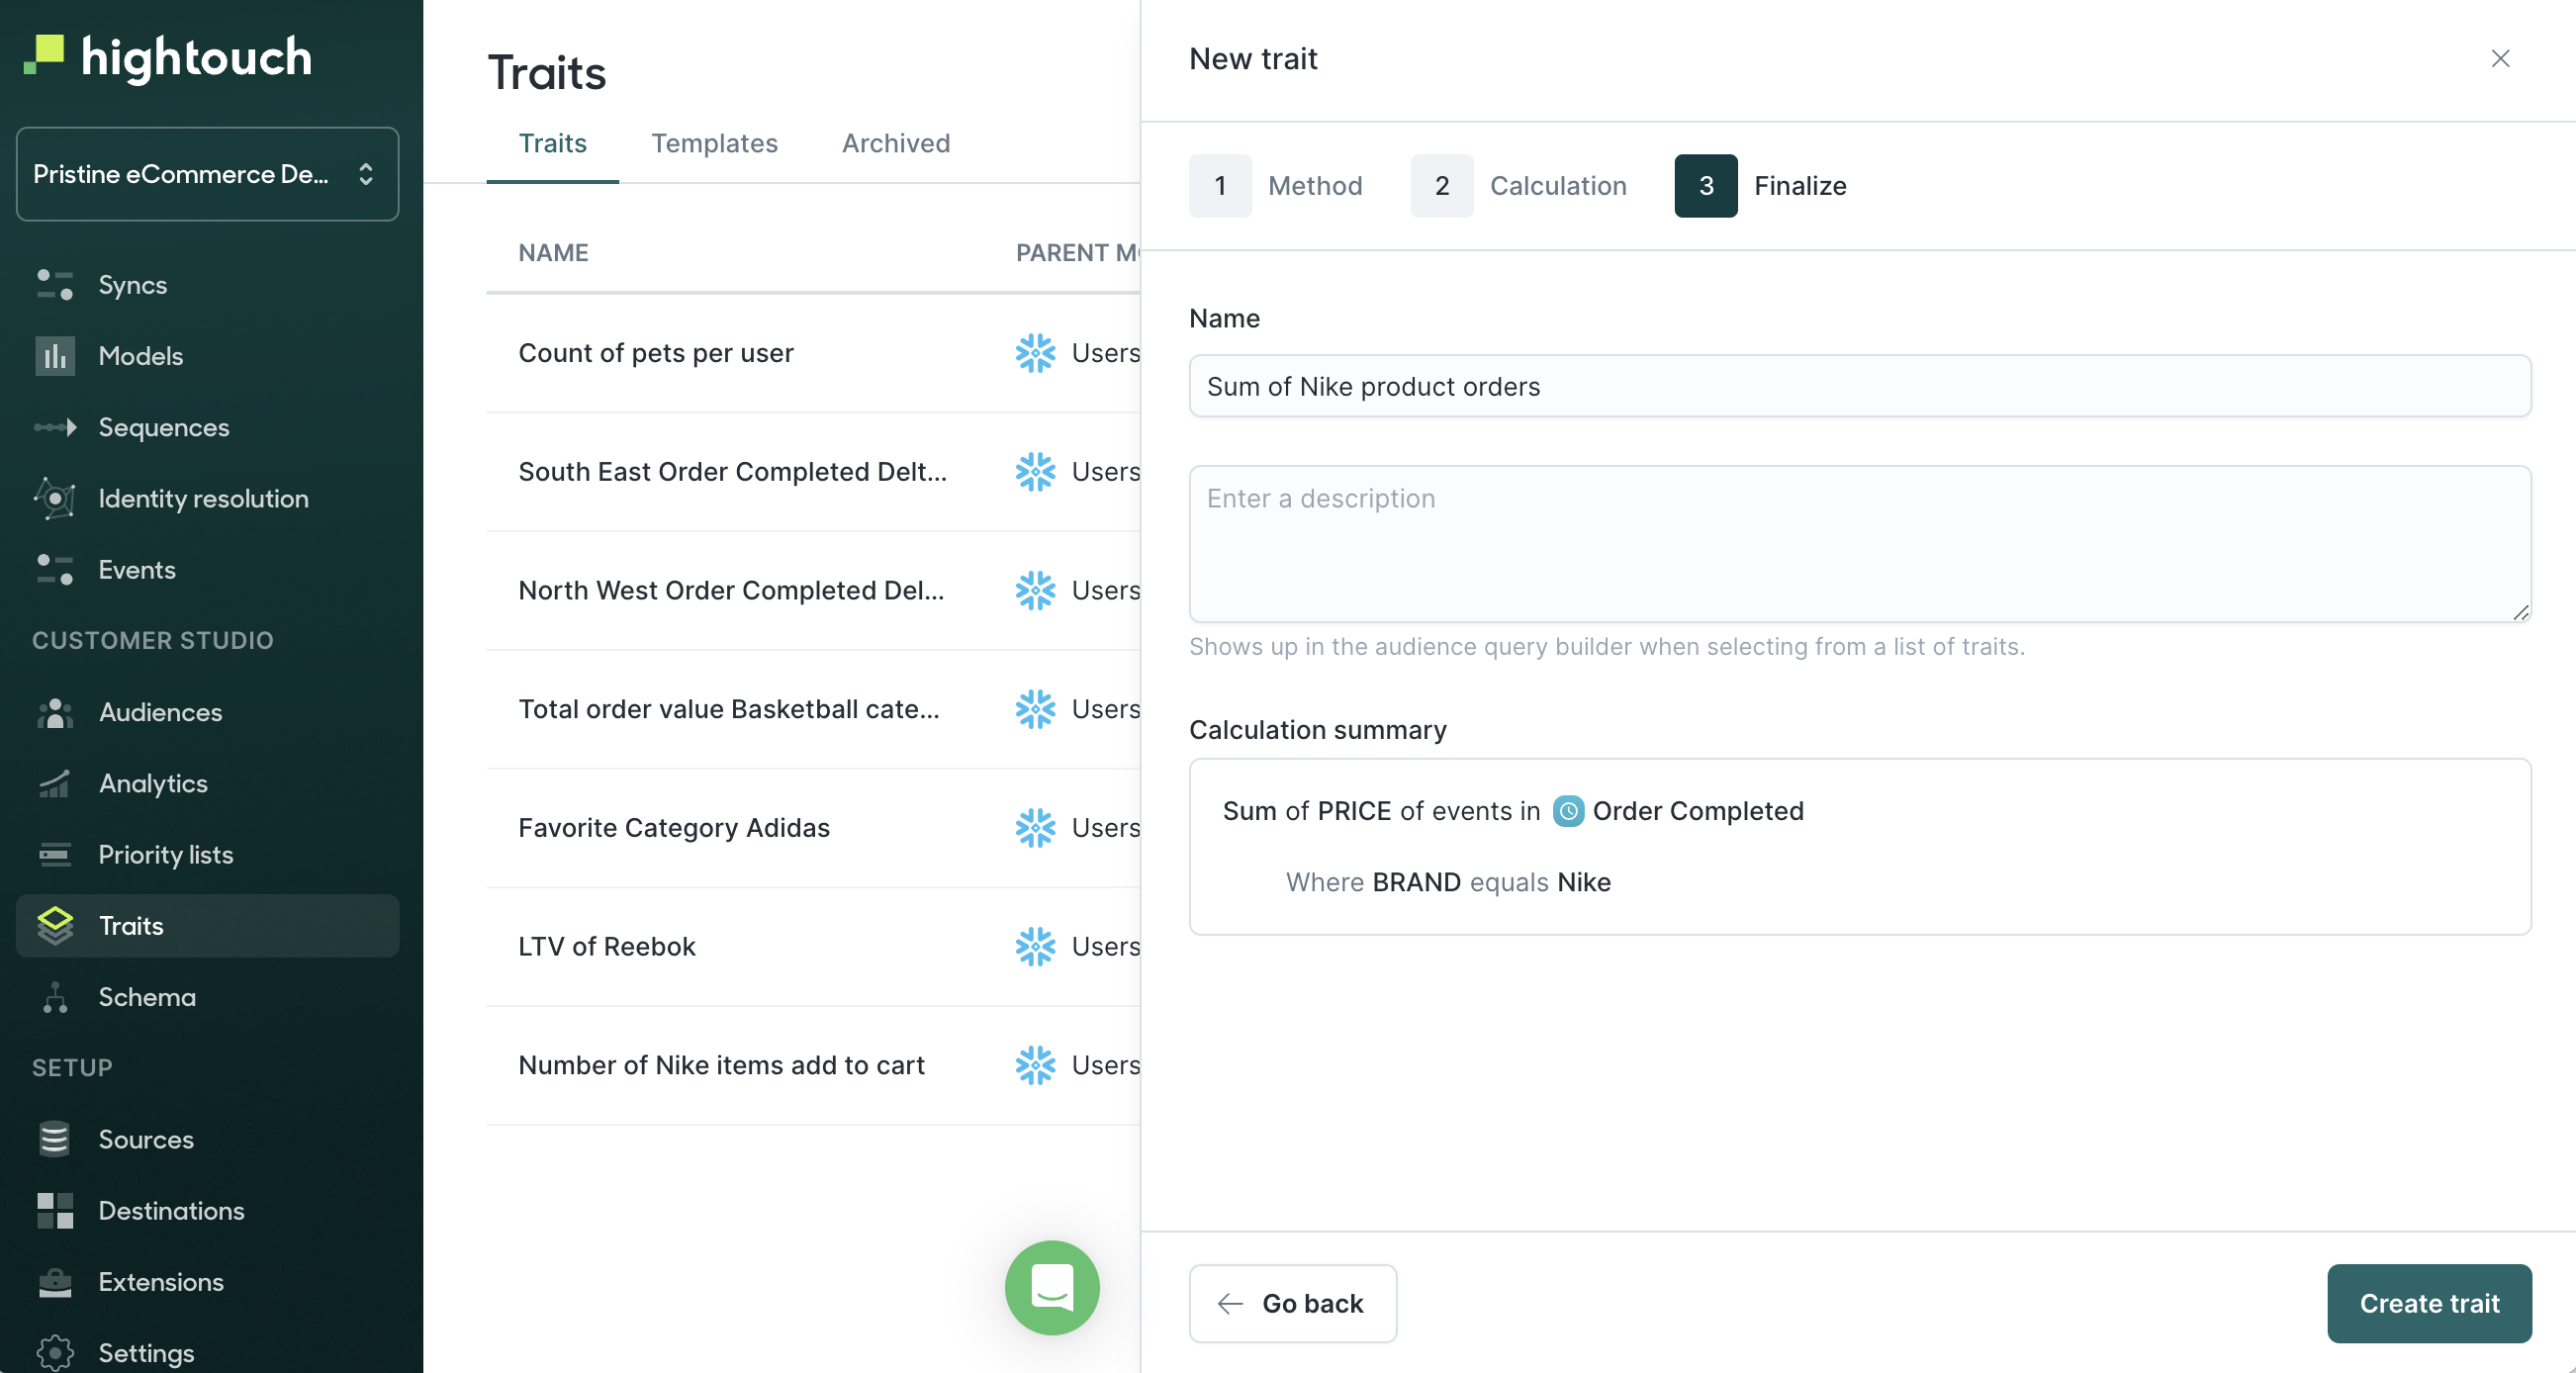Open the 'North West Order Completed Del...' trait
Screen dimensions: 2576x1373
click(x=731, y=591)
